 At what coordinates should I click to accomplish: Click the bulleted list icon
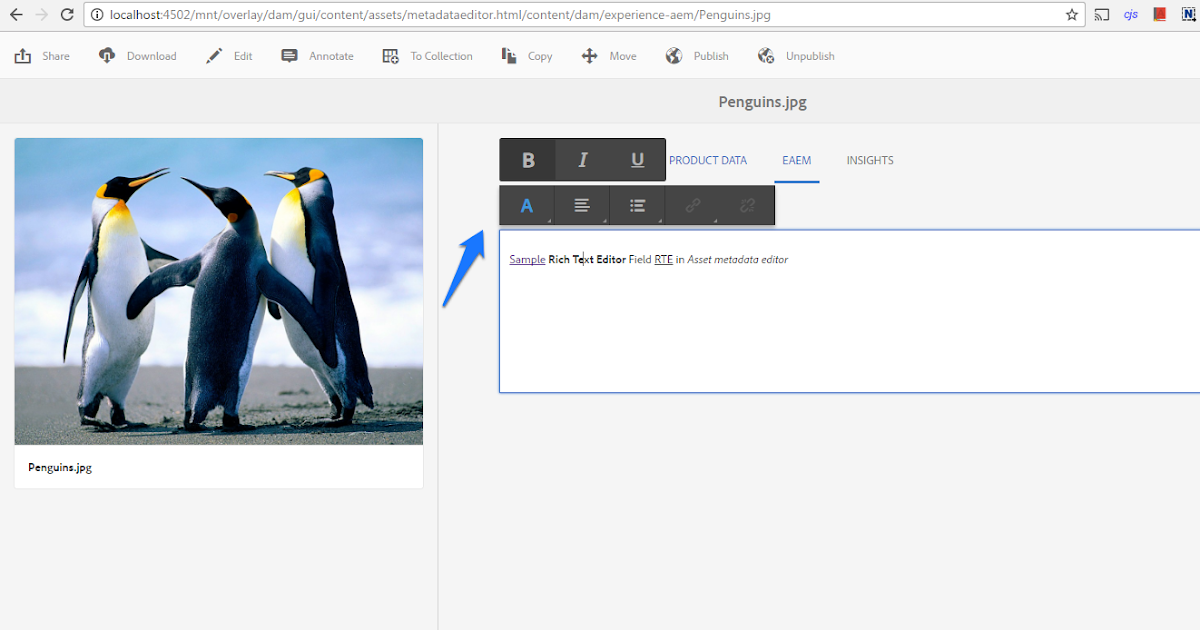tap(637, 205)
